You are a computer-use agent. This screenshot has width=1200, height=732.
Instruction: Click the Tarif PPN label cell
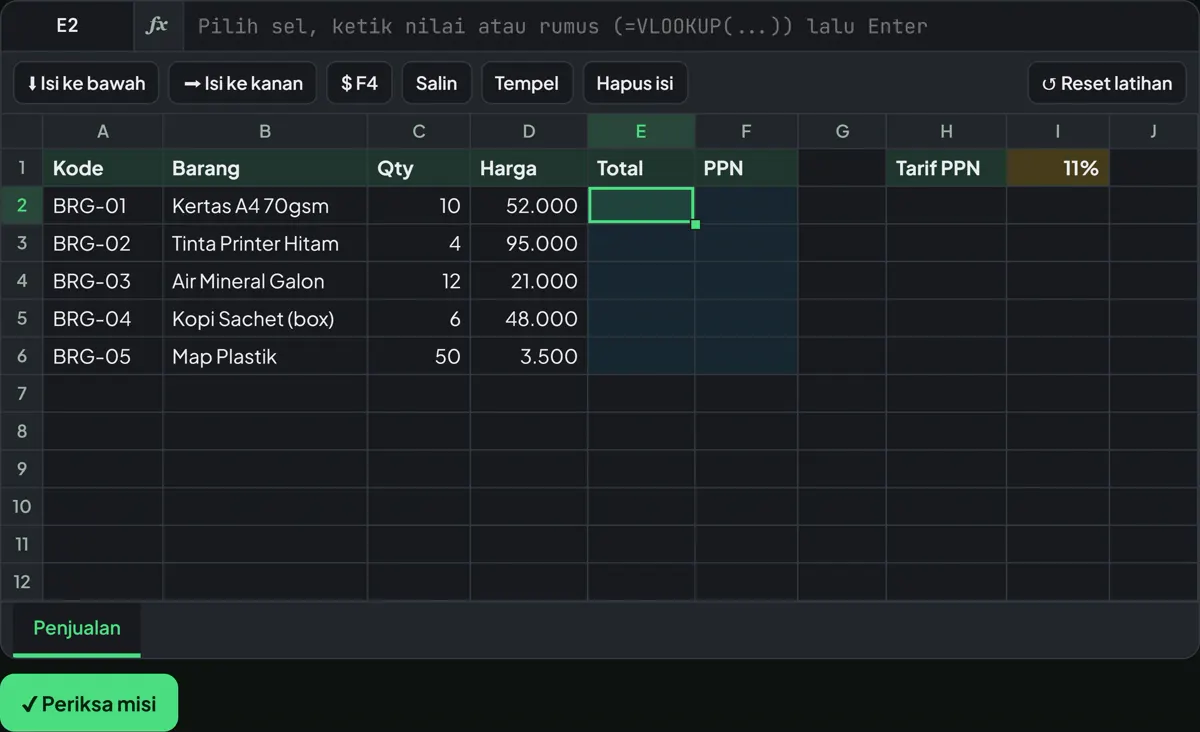946,168
